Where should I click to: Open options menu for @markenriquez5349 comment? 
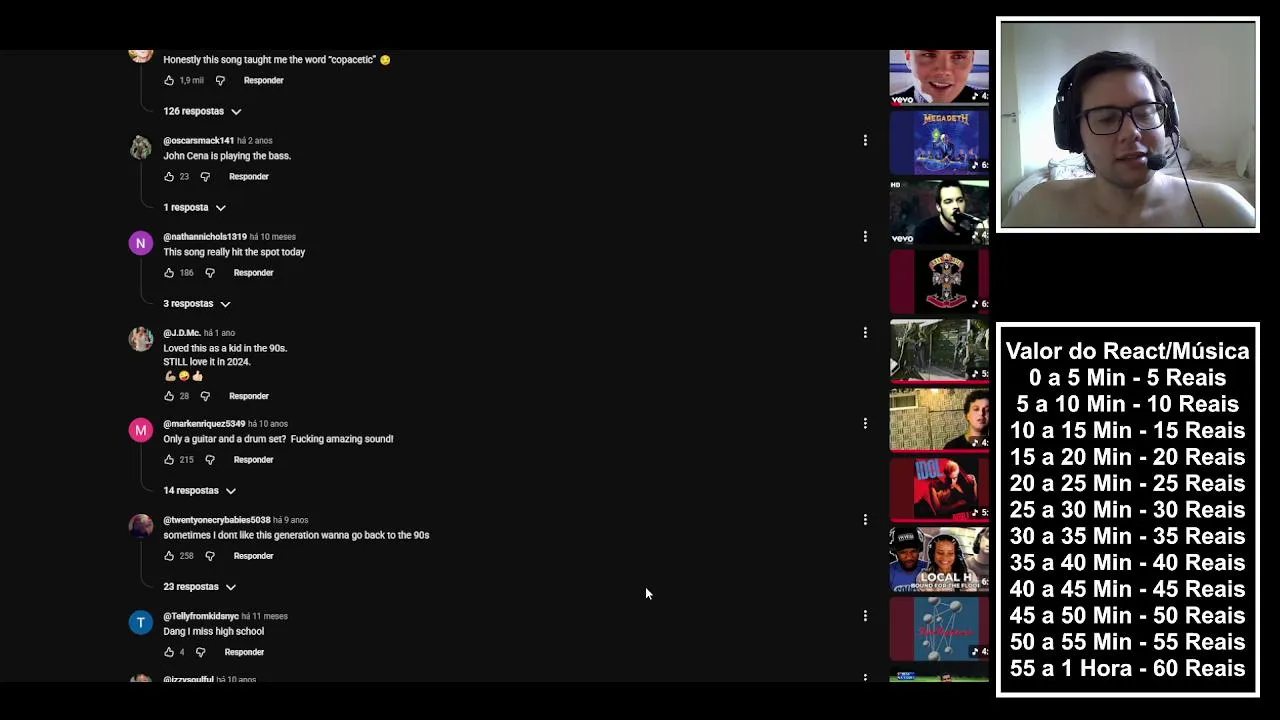tap(865, 424)
